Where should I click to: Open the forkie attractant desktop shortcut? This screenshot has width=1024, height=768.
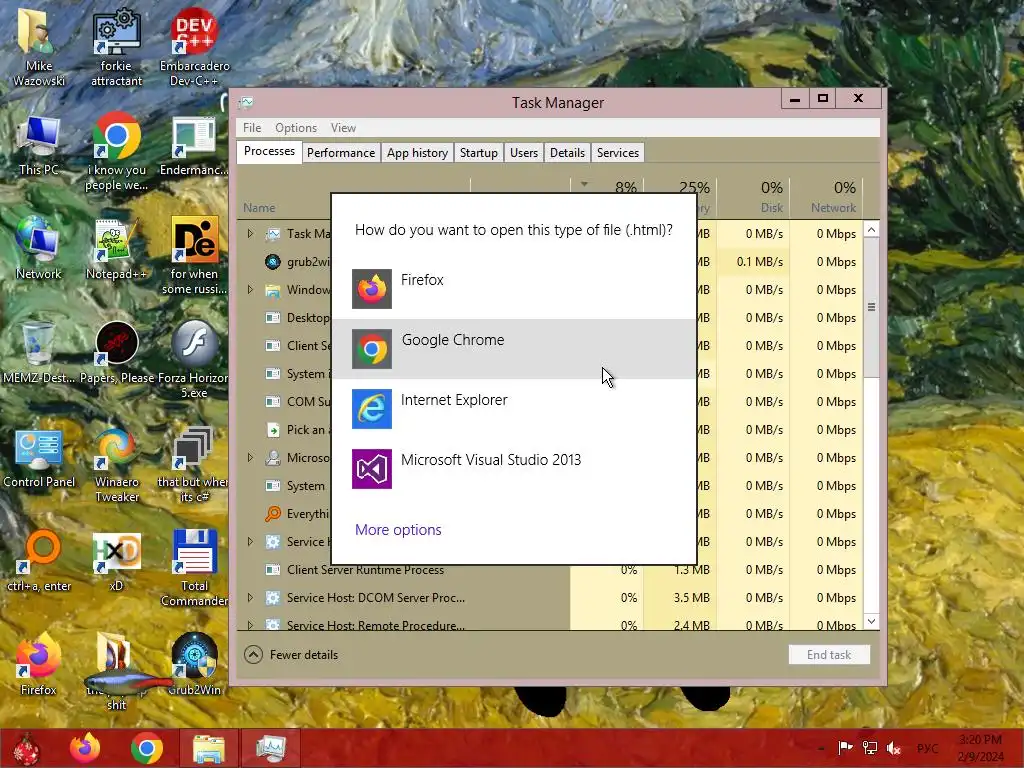click(116, 47)
